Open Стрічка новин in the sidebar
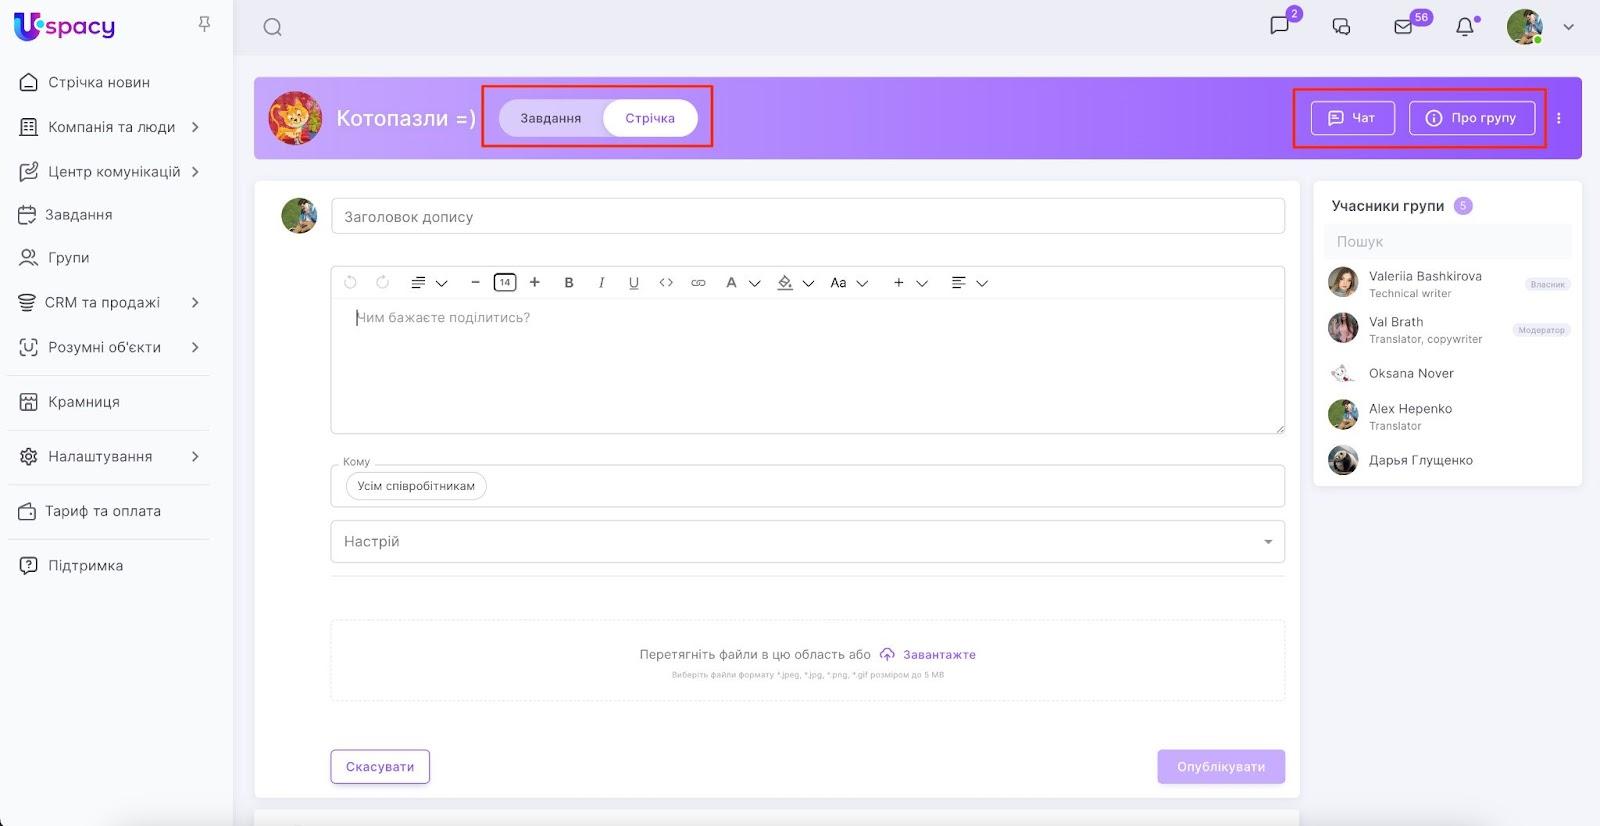The image size is (1600, 826). point(99,82)
